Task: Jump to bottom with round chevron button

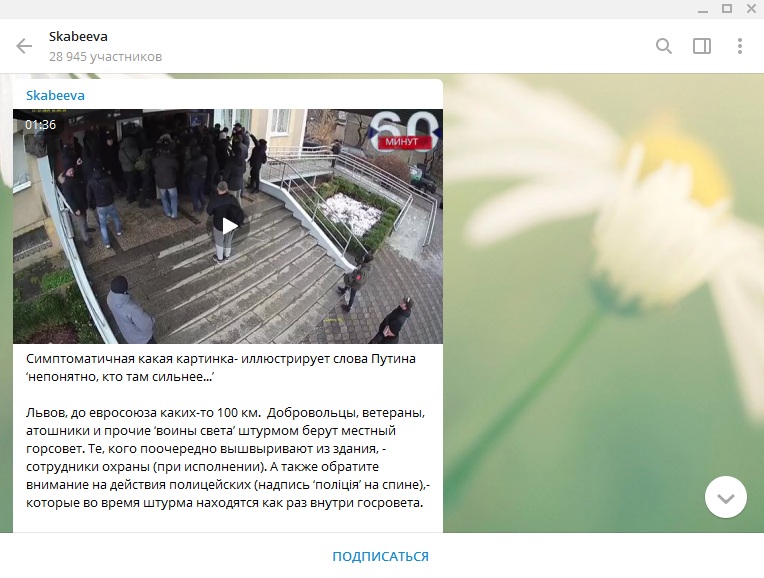Action: click(725, 497)
